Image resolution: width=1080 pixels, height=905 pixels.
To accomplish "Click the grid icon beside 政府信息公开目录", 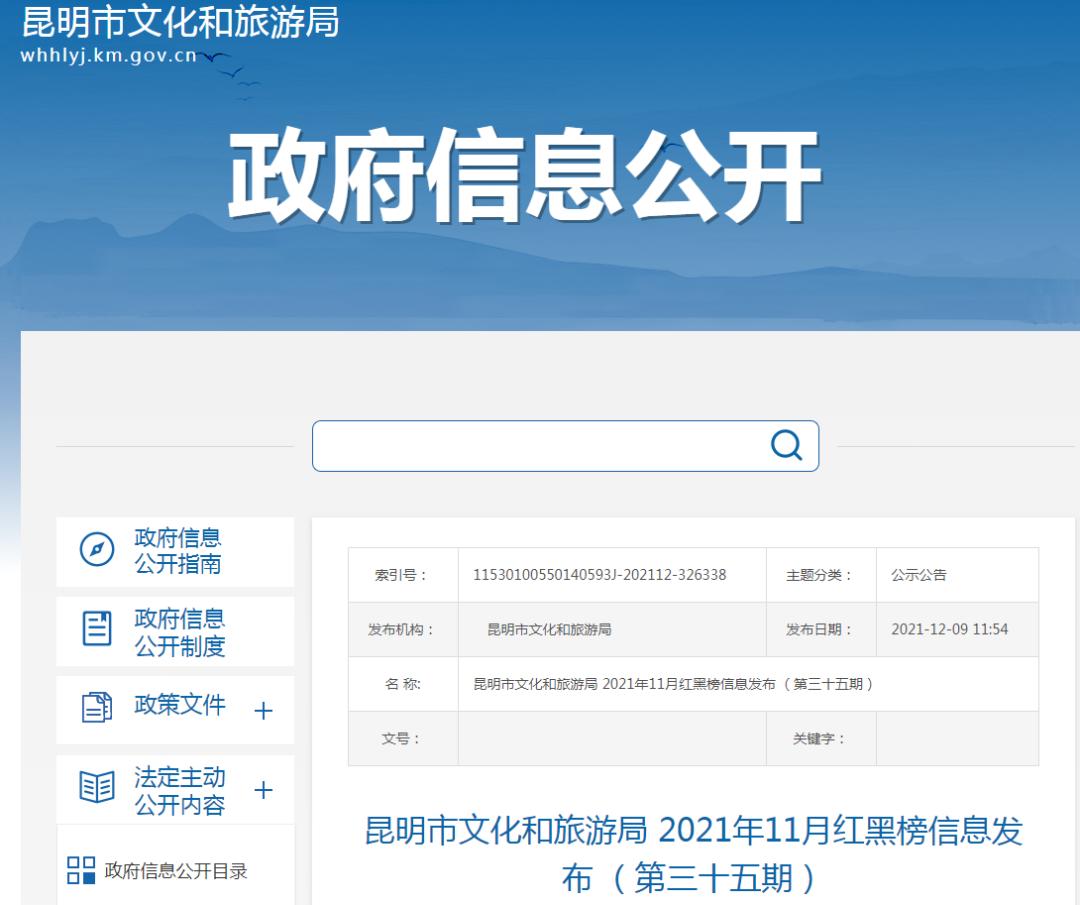I will tap(81, 870).
